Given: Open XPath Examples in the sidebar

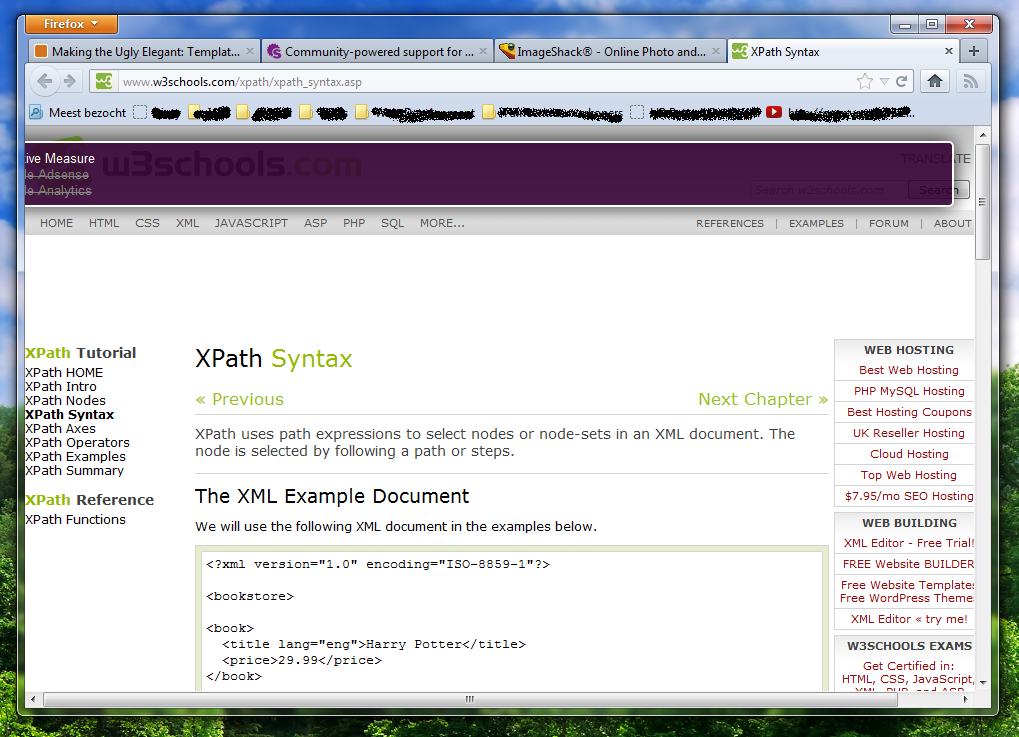Looking at the screenshot, I should click(75, 457).
